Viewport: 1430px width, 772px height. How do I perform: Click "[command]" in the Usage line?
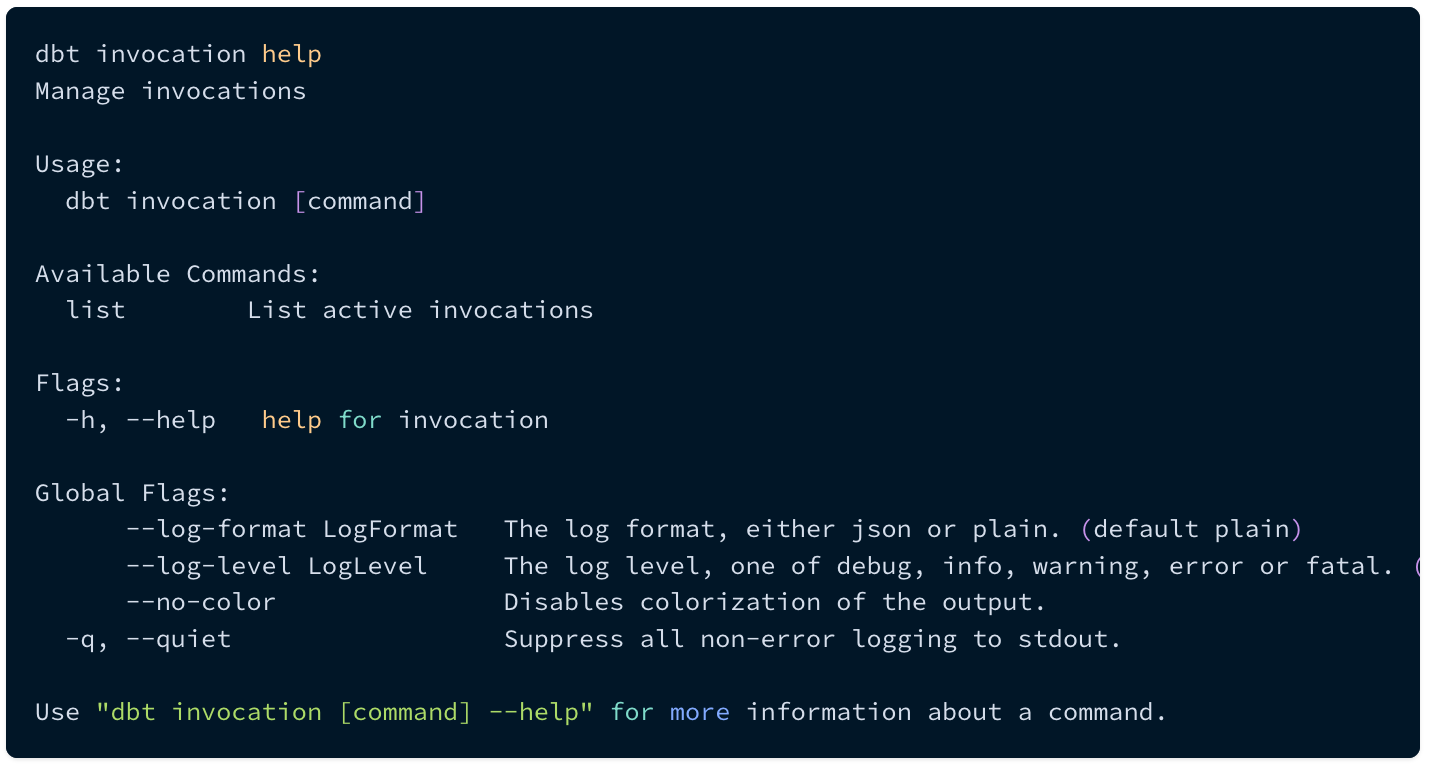360,201
